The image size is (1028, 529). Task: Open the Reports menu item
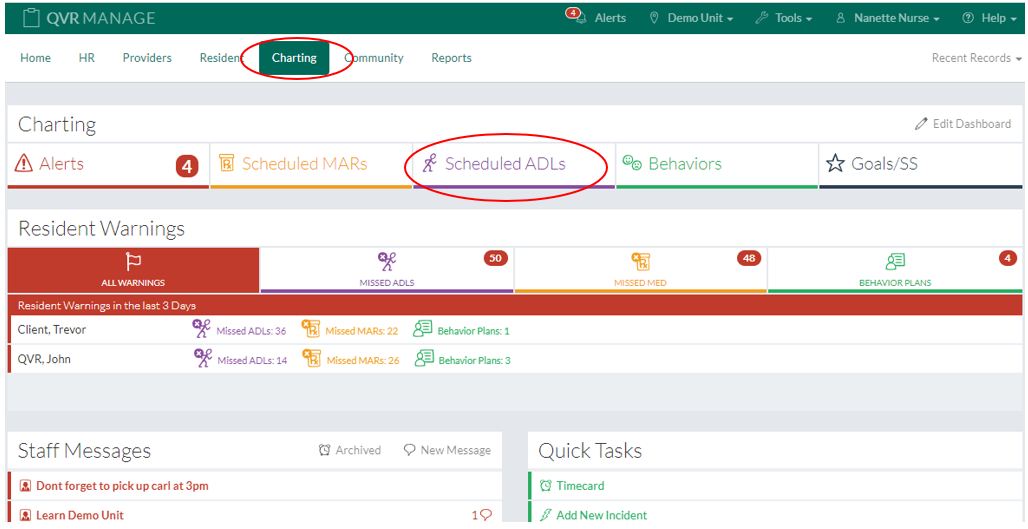coord(451,58)
